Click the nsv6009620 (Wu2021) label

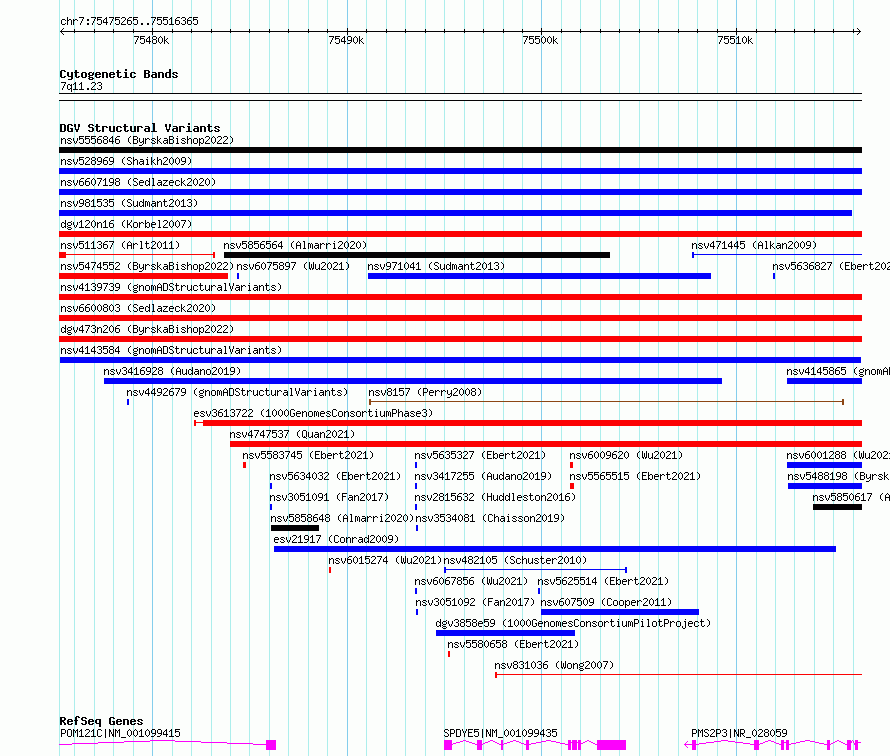tap(626, 455)
